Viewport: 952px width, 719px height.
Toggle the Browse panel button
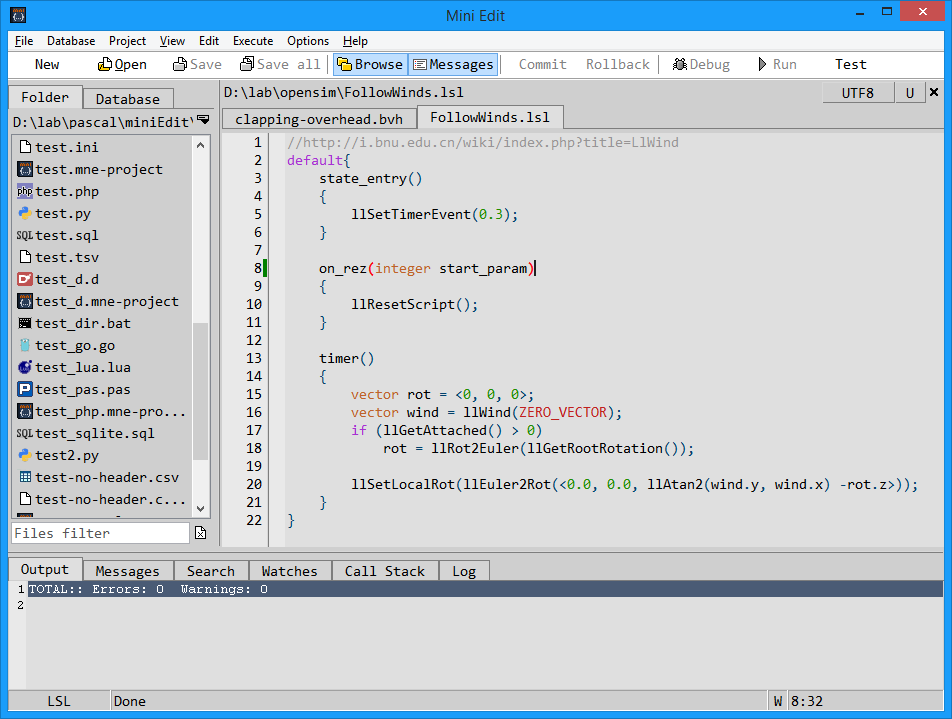click(x=369, y=64)
